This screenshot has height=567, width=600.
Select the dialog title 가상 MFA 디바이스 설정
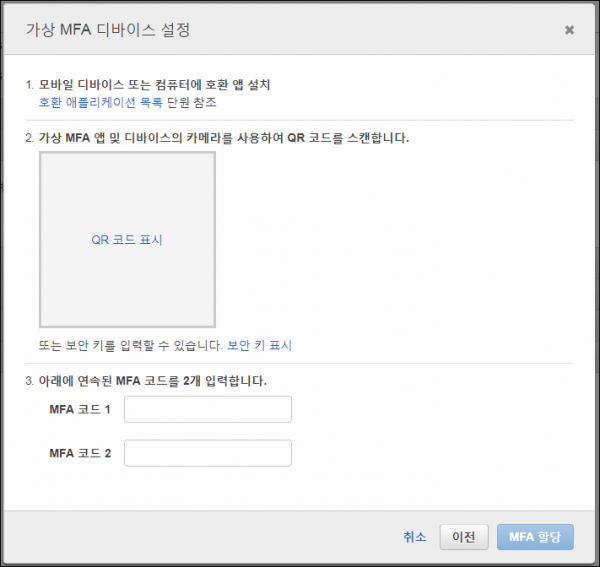[108, 30]
